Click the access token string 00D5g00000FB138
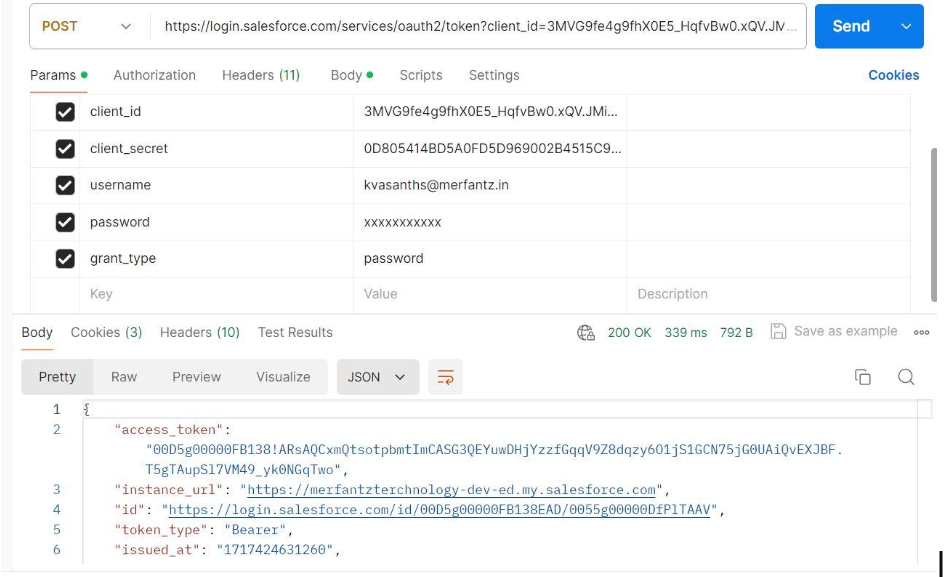952x577 pixels. pyautogui.click(x=494, y=460)
